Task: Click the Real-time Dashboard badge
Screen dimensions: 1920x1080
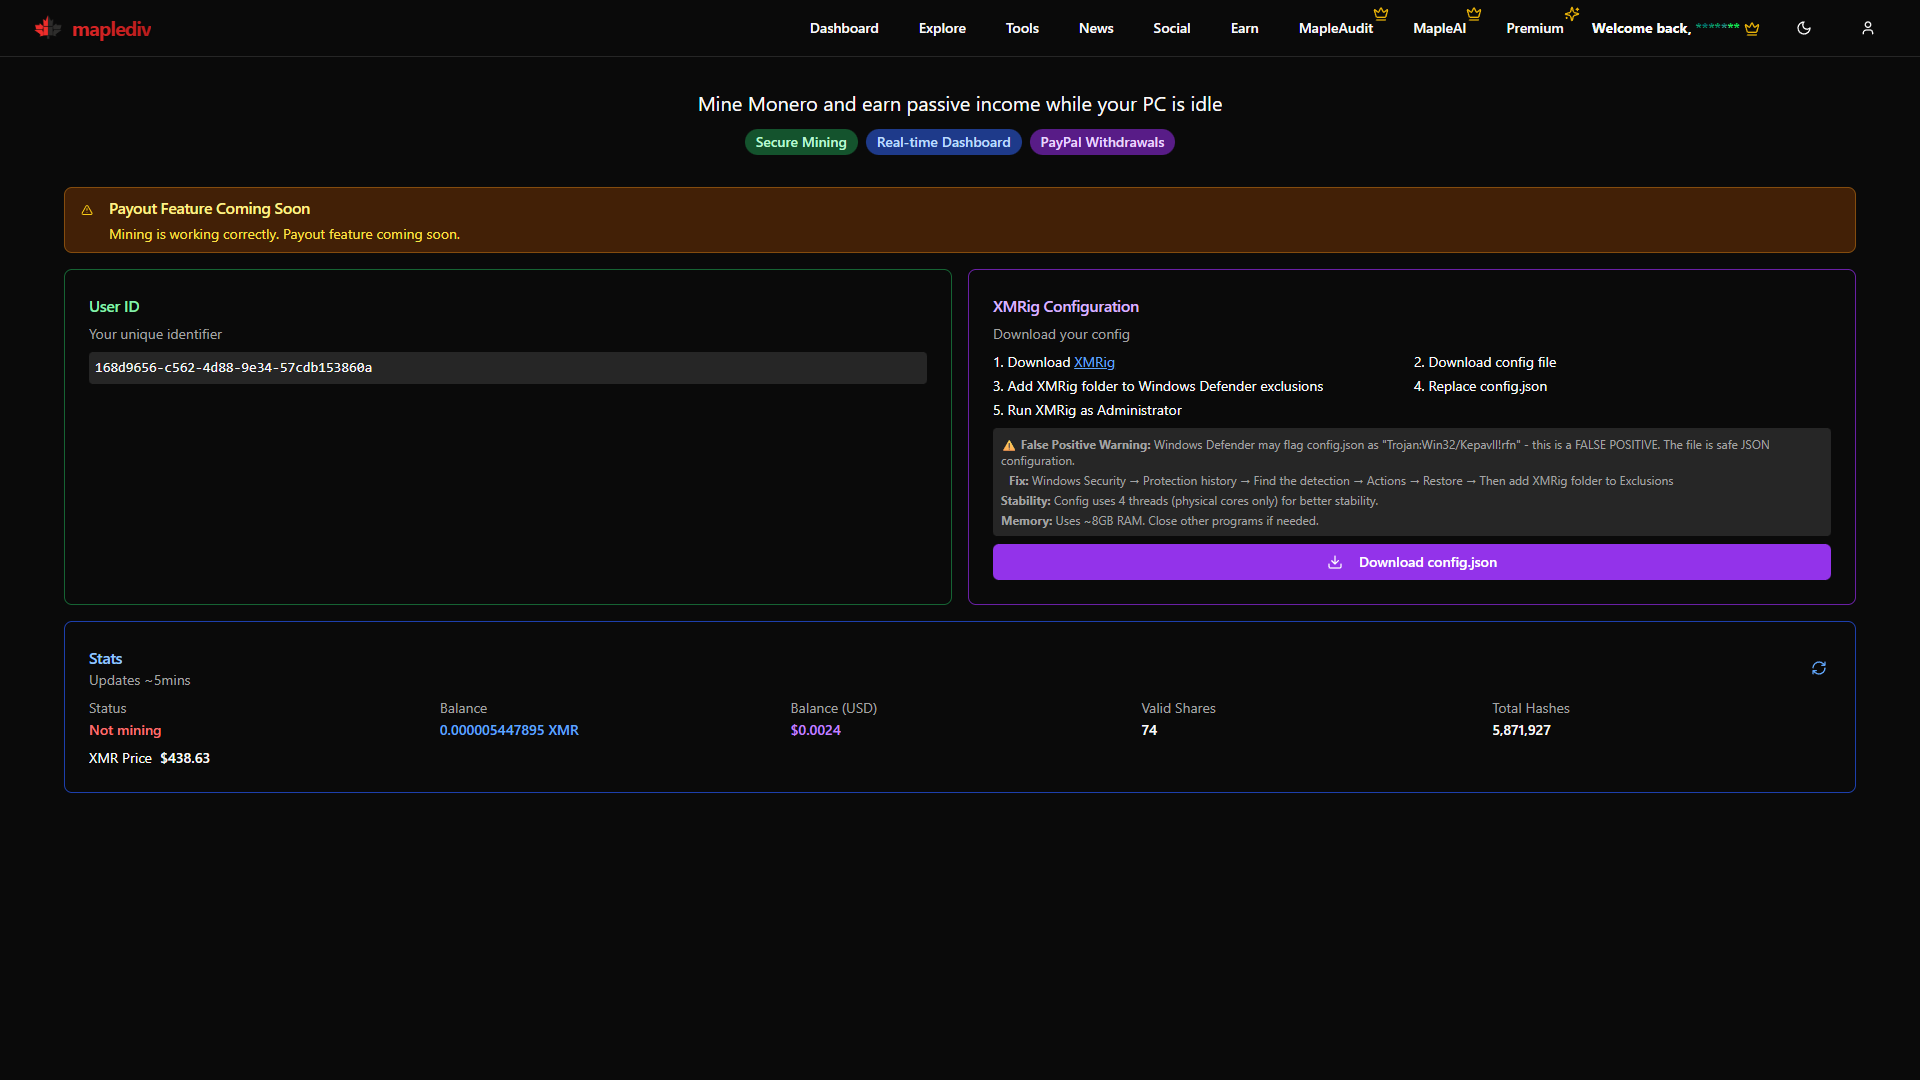Action: coord(942,142)
